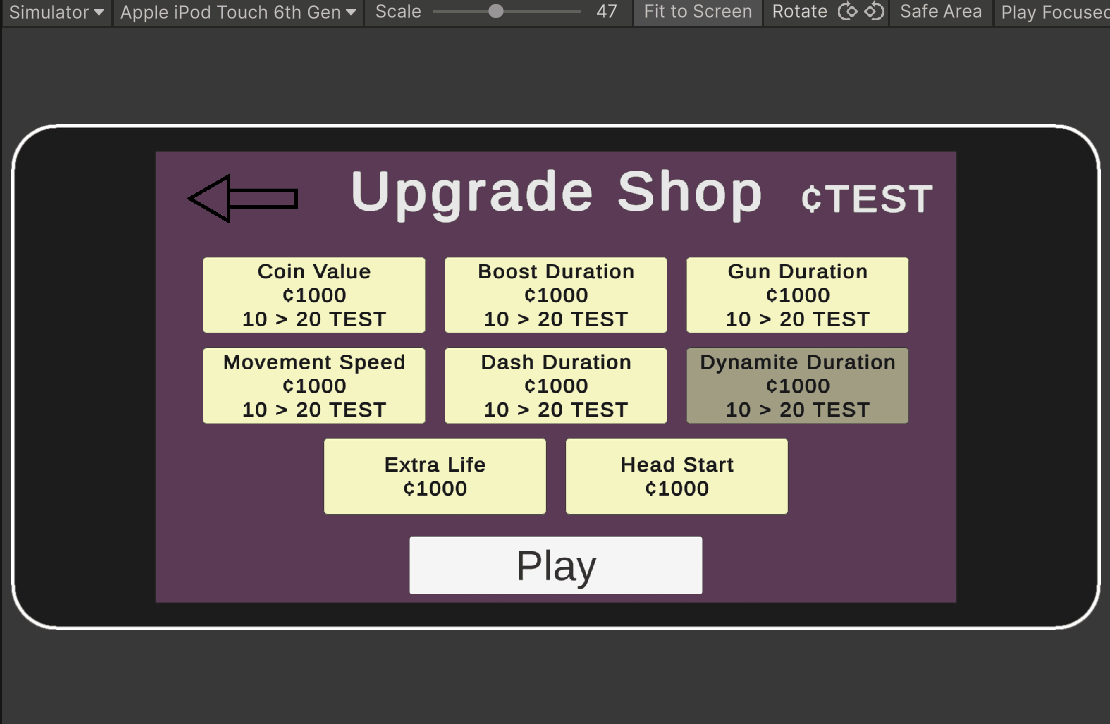Click the ¢TEST coin balance
This screenshot has width=1110, height=724.
866,199
